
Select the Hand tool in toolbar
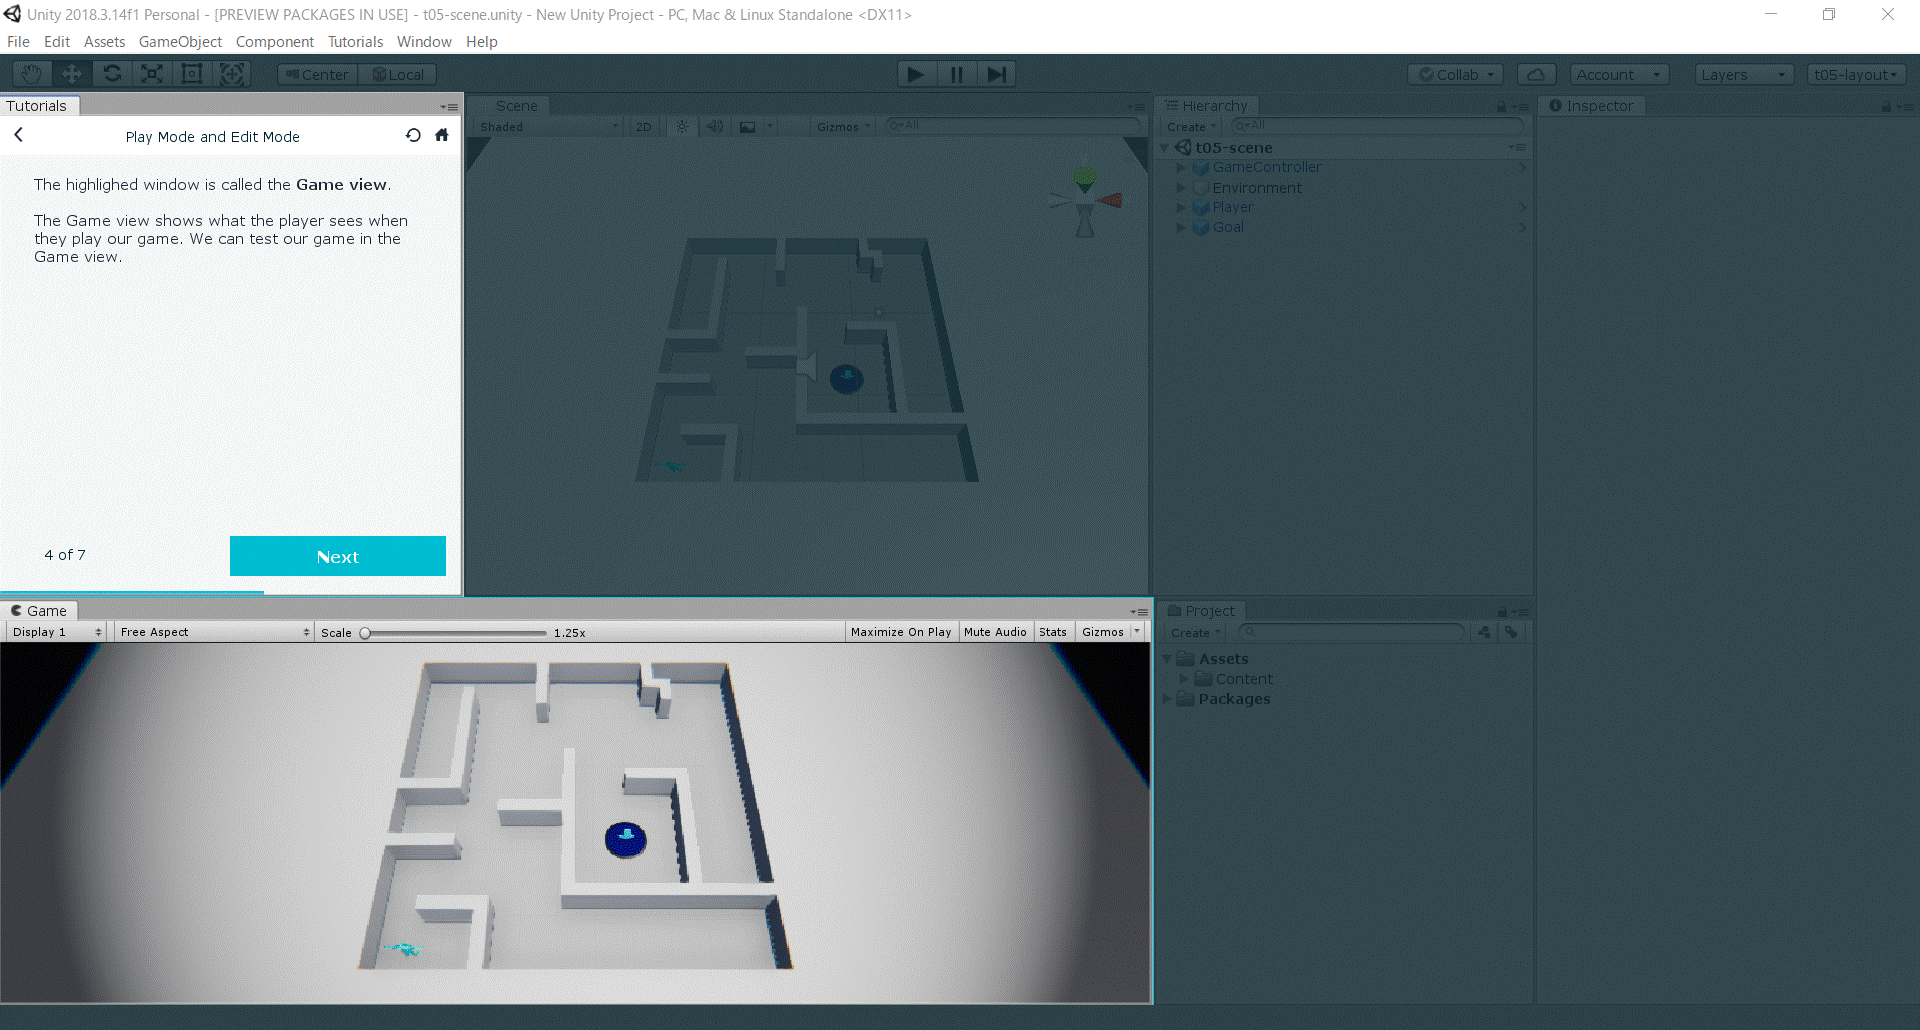click(32, 74)
